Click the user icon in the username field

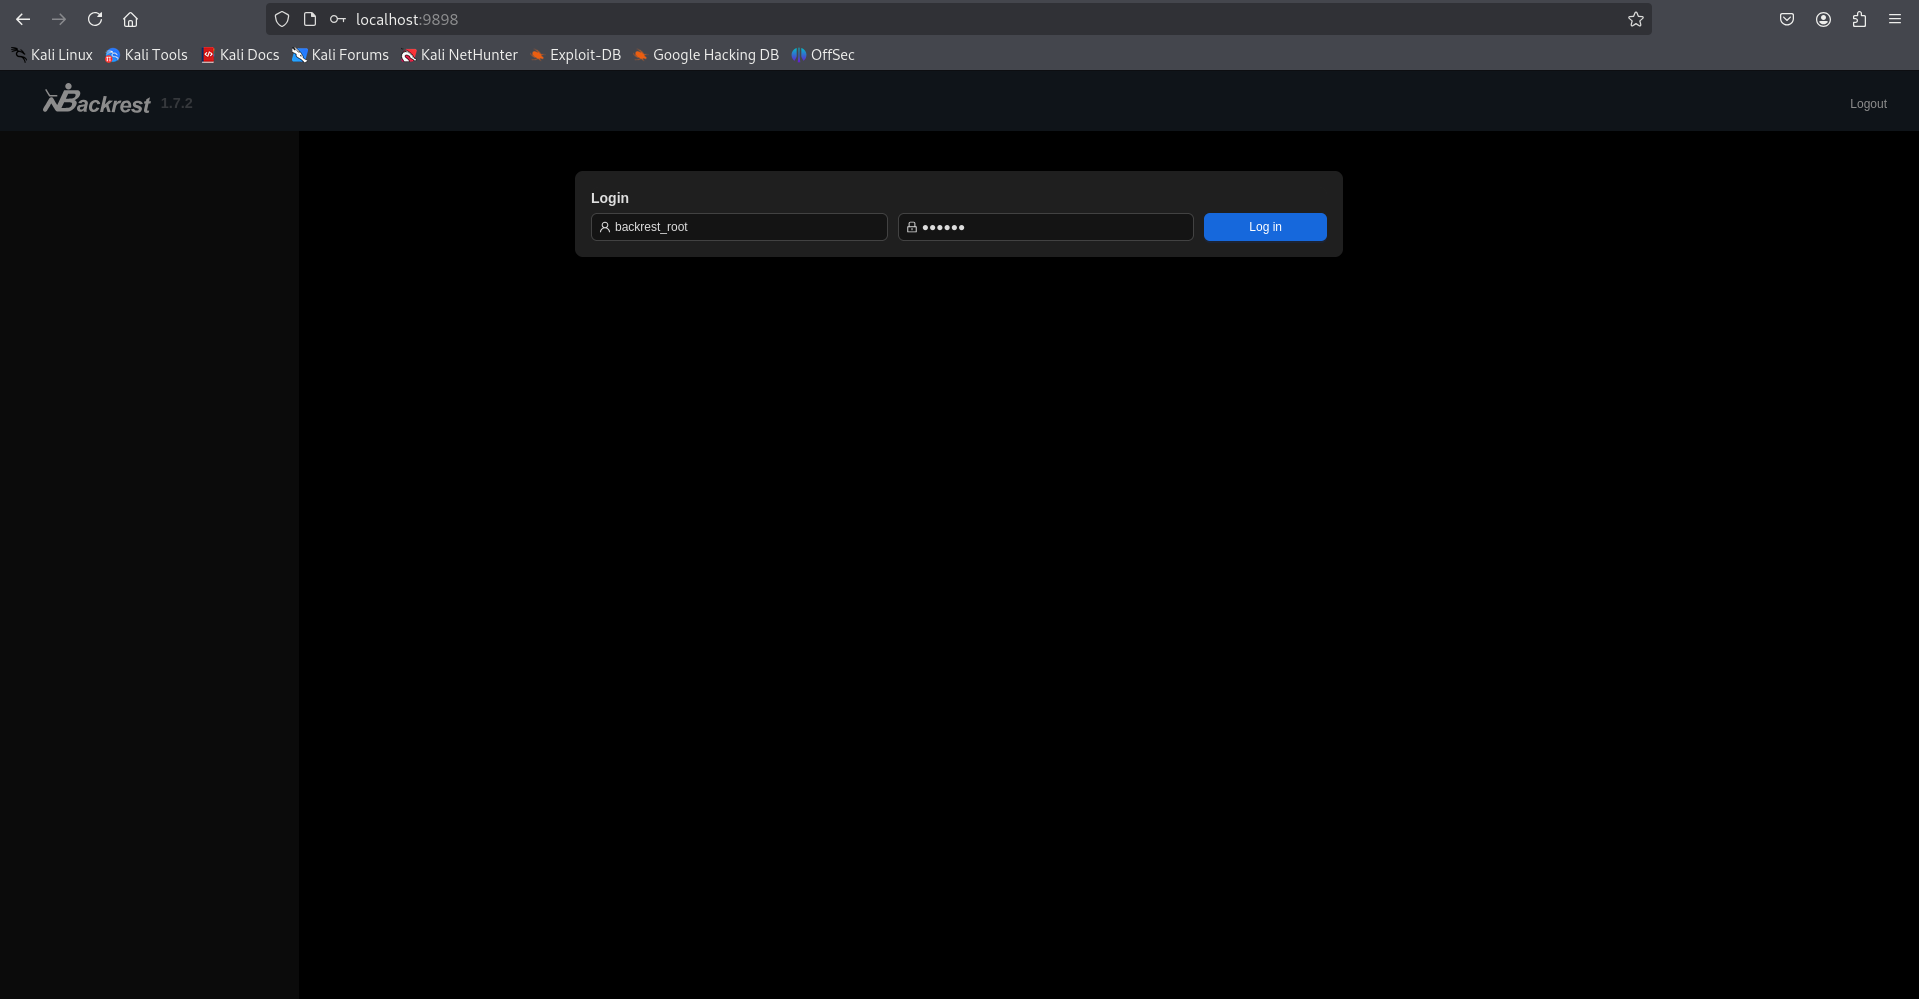pos(604,227)
